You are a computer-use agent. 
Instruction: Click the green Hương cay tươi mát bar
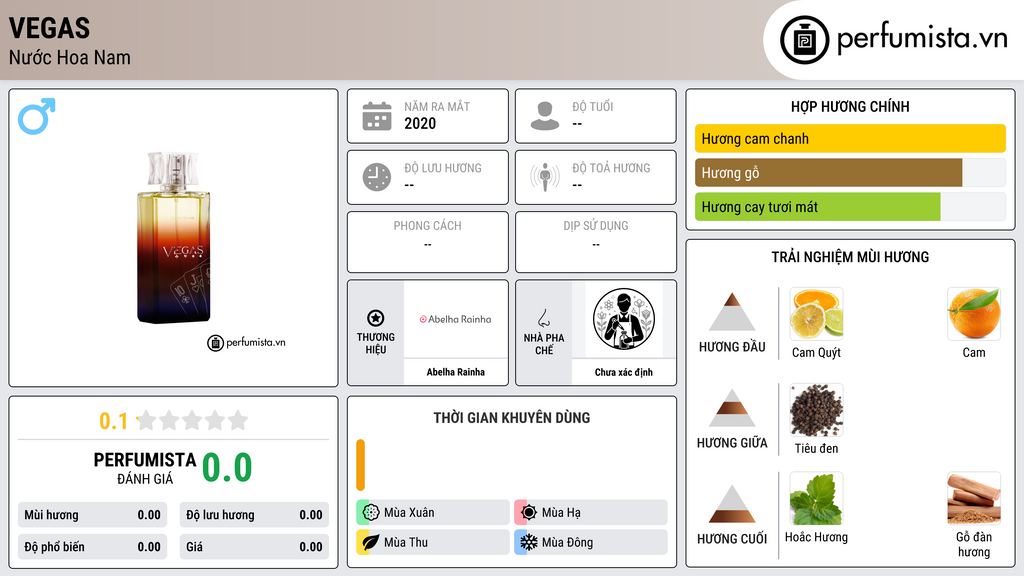(818, 206)
